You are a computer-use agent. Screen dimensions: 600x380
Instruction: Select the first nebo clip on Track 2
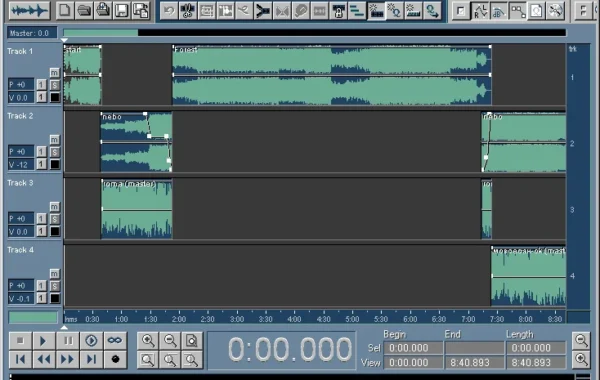coord(136,142)
